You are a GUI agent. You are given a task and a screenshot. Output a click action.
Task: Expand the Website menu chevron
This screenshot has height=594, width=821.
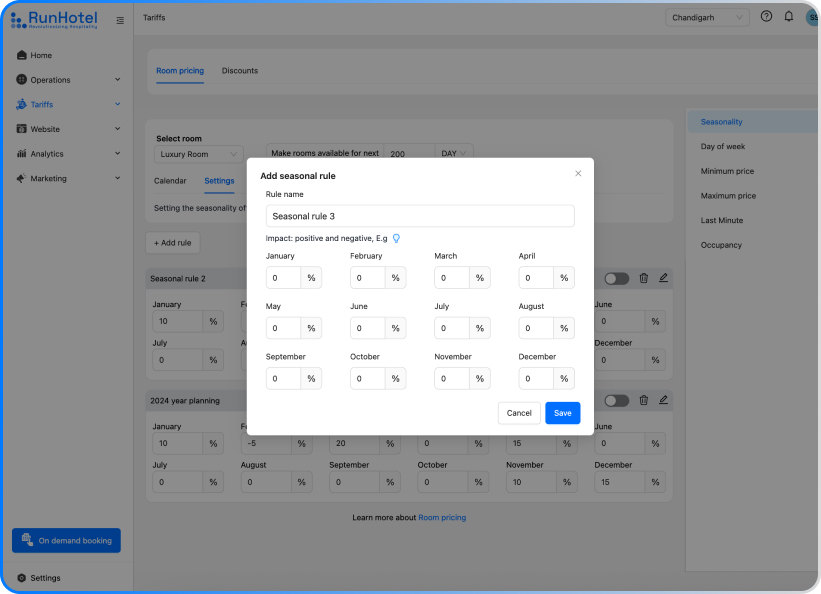pos(118,129)
